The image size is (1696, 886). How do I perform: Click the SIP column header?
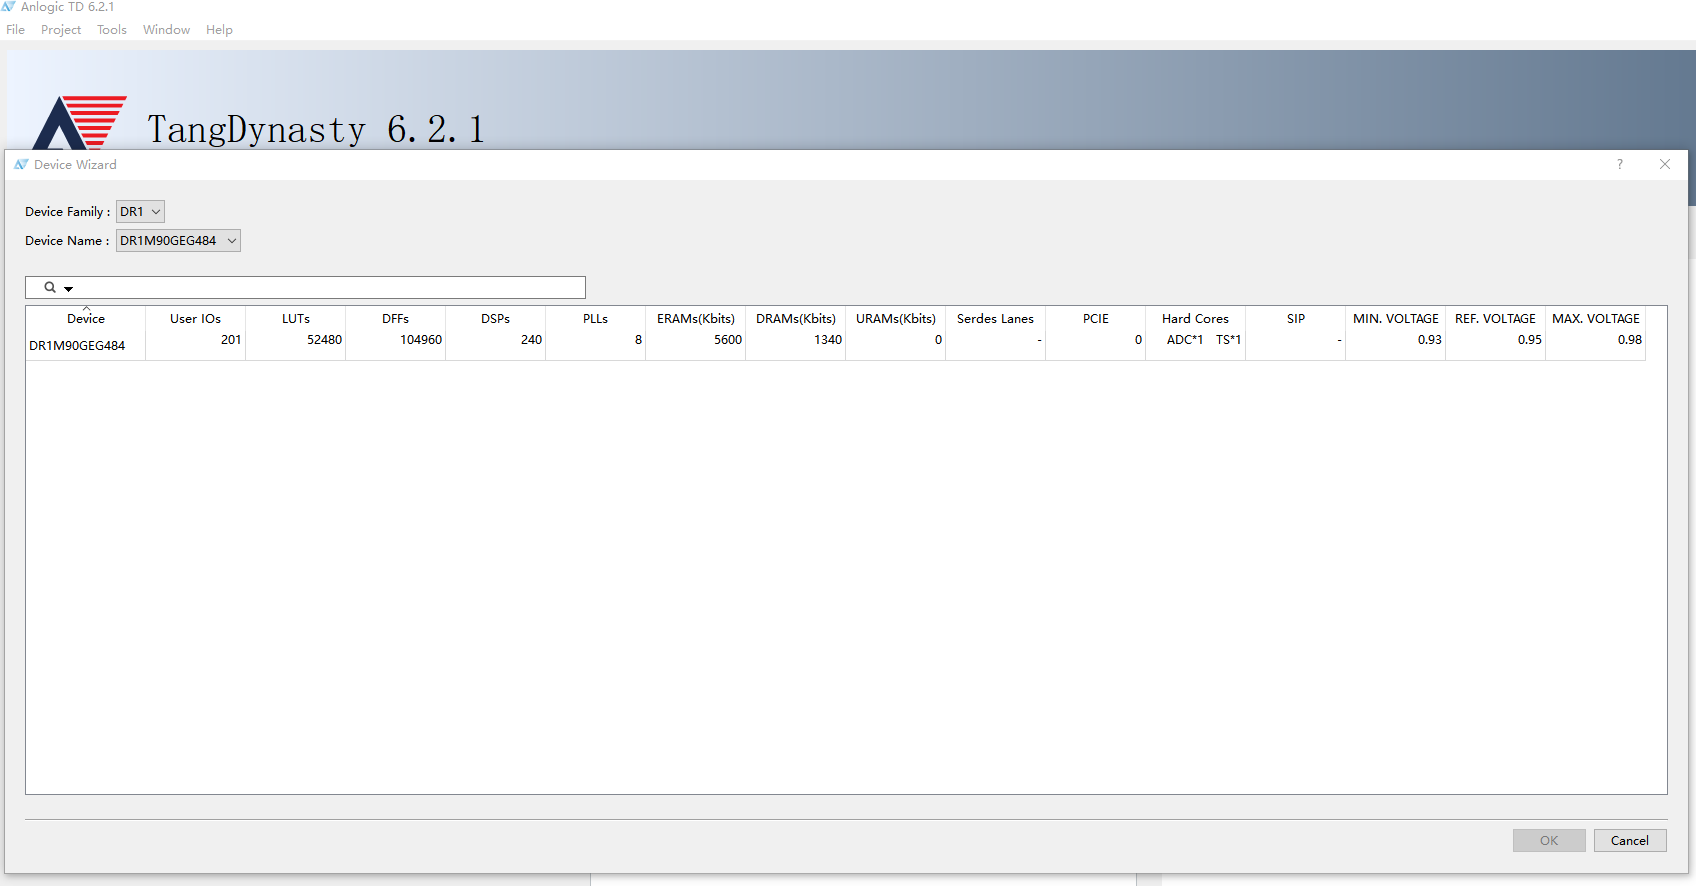tap(1296, 319)
